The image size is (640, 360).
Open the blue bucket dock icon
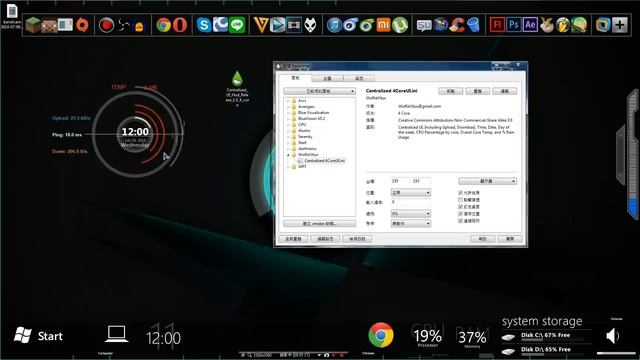(473, 25)
